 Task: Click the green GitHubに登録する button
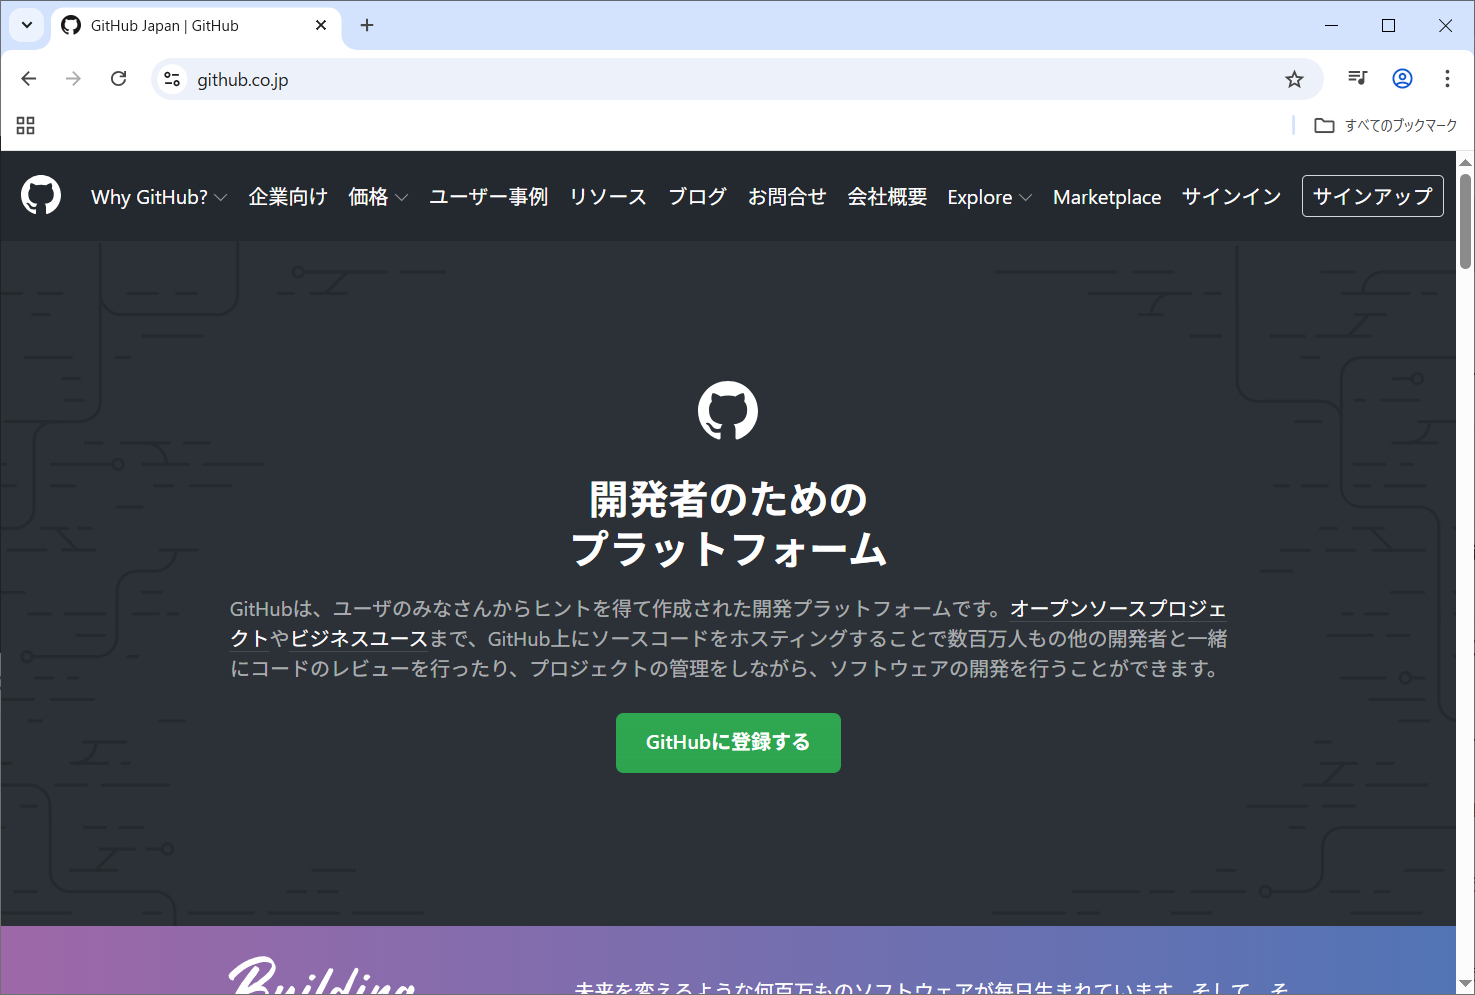point(728,742)
